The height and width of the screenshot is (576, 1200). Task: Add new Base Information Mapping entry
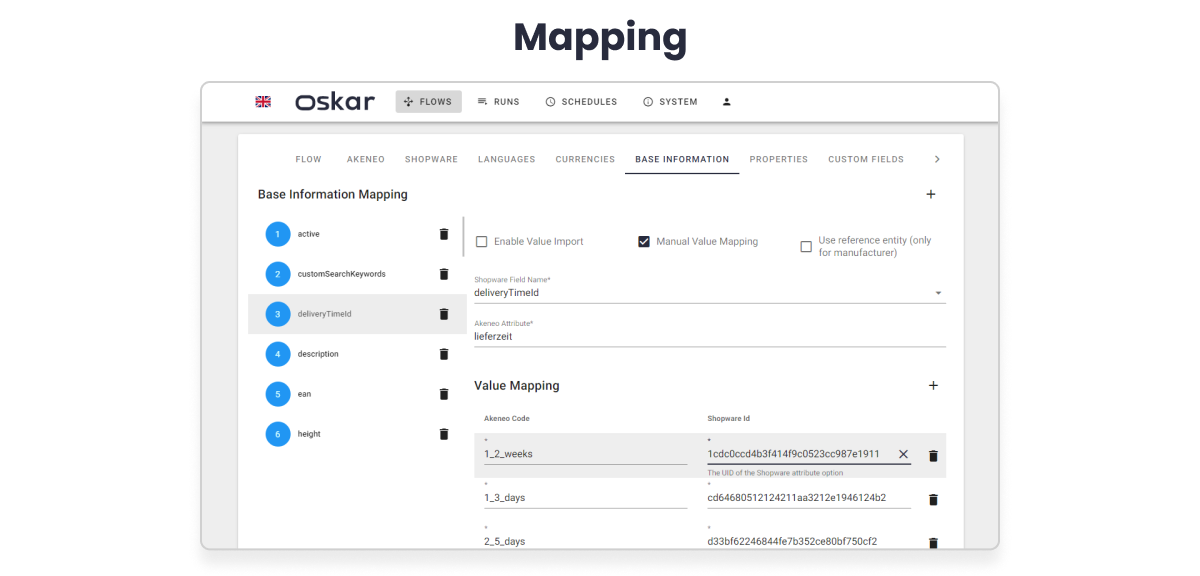tap(931, 194)
